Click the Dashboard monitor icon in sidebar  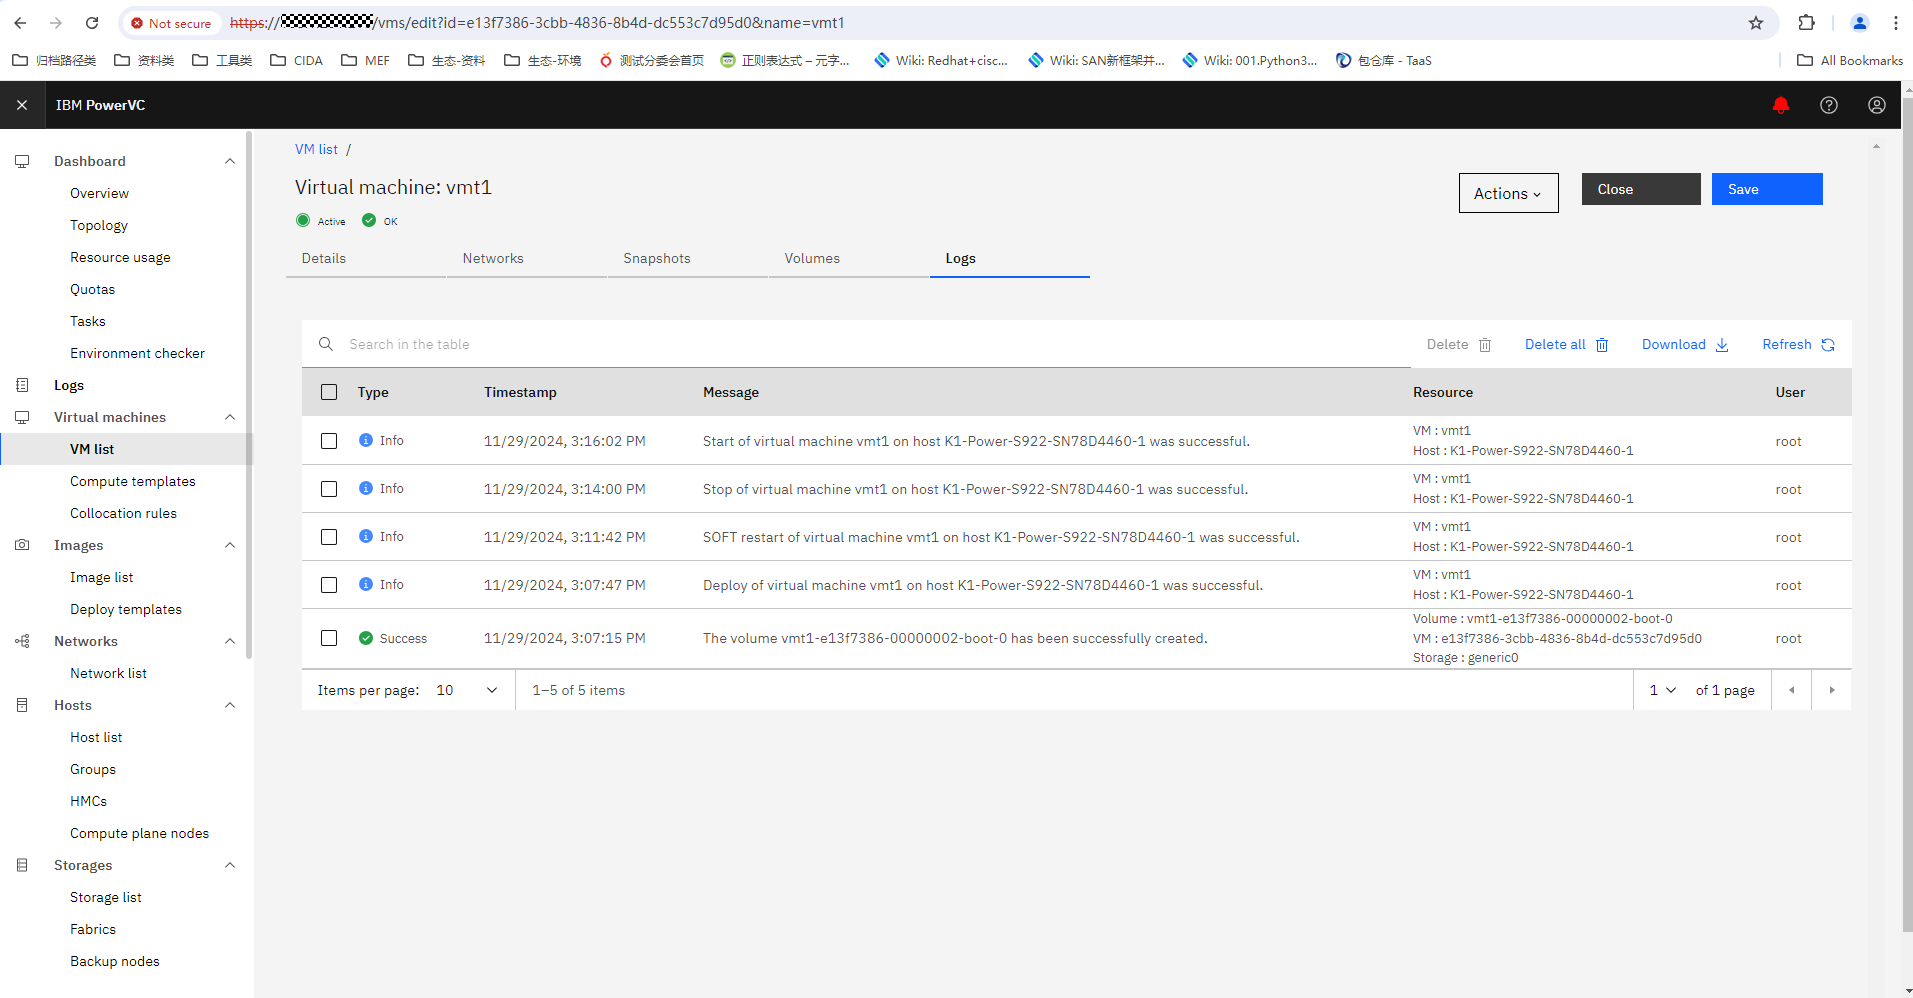pyautogui.click(x=22, y=161)
